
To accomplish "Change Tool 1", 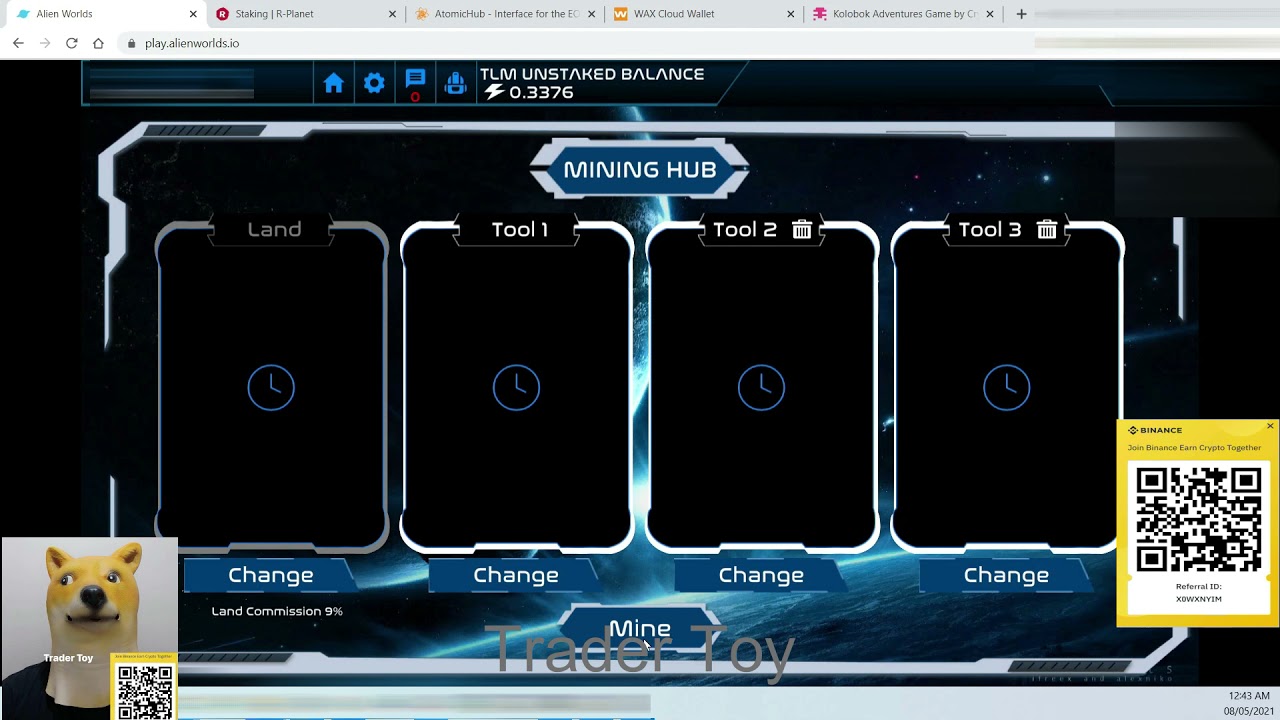I will click(516, 575).
